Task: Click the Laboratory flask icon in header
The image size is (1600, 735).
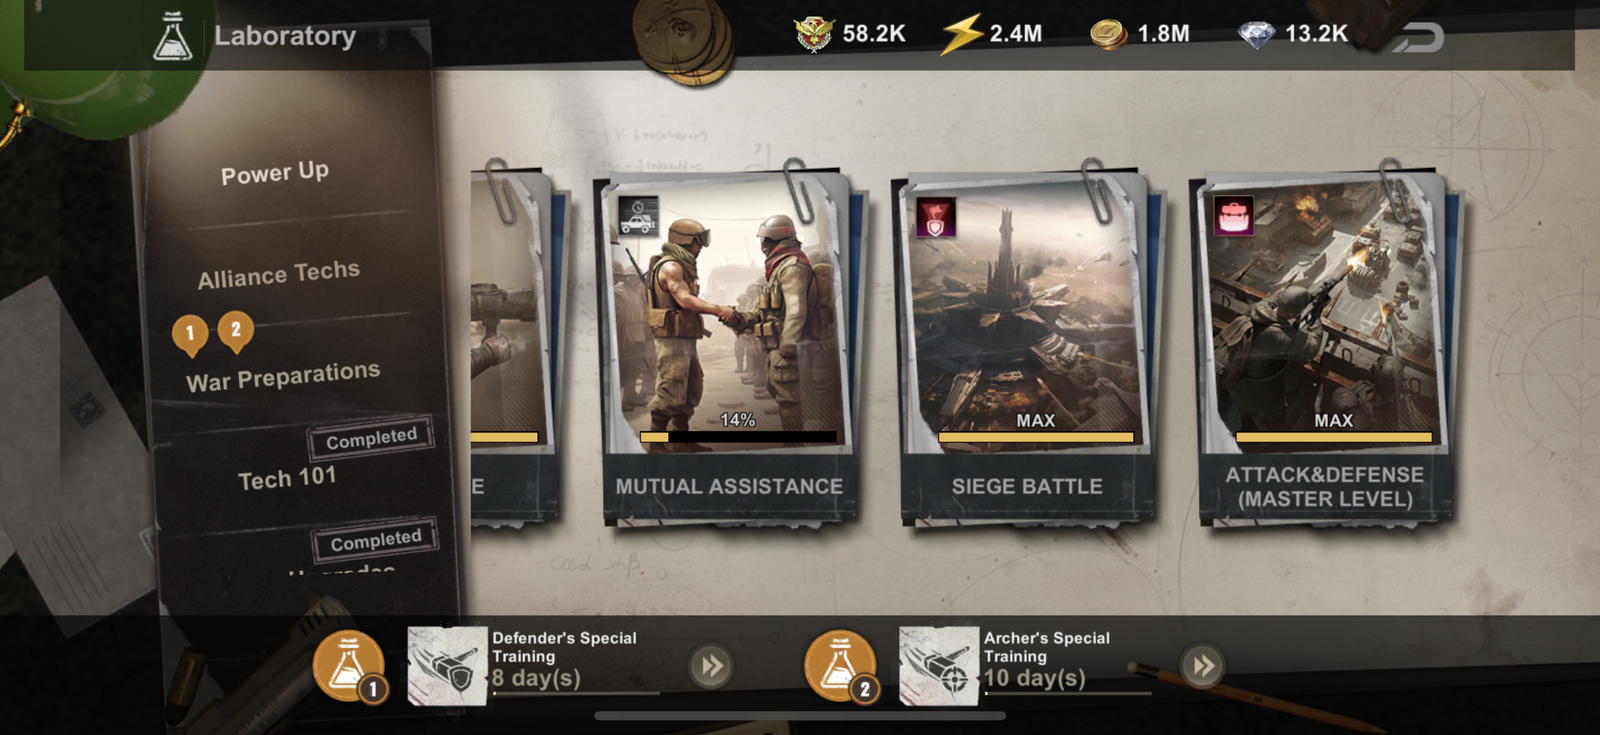Action: coord(172,36)
